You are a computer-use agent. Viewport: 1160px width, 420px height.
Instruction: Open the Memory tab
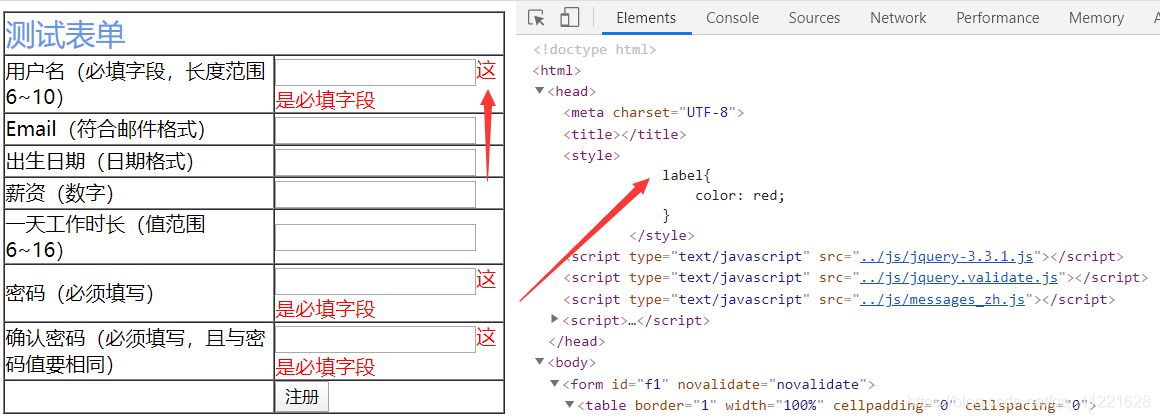click(1096, 18)
